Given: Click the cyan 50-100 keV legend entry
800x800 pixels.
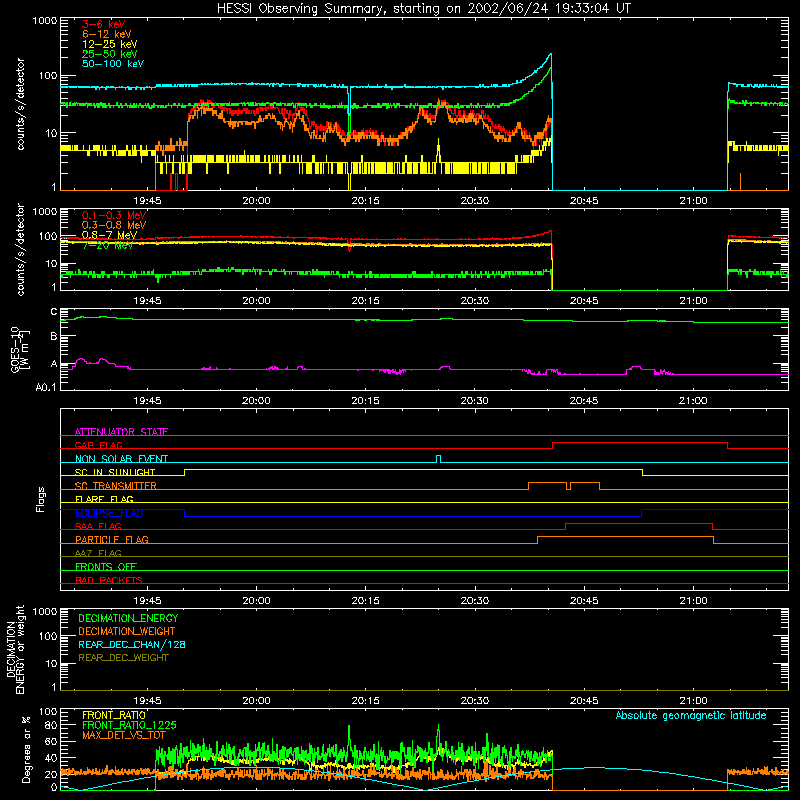Looking at the screenshot, I should pos(113,64).
